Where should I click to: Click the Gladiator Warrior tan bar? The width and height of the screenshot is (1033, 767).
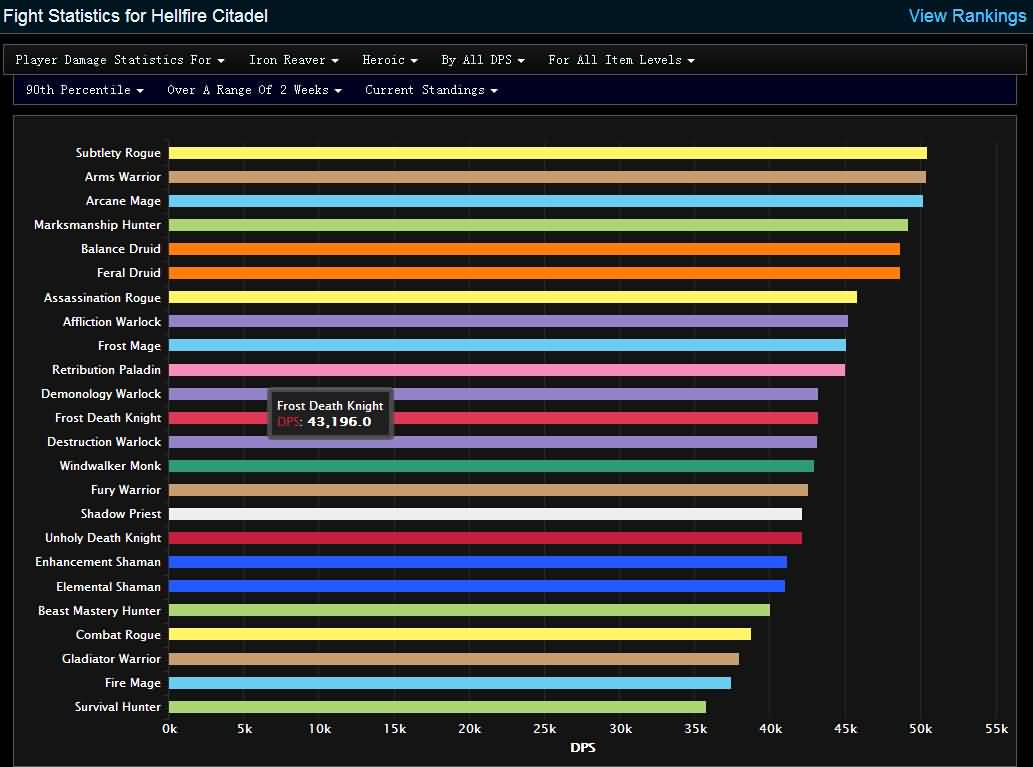point(454,658)
